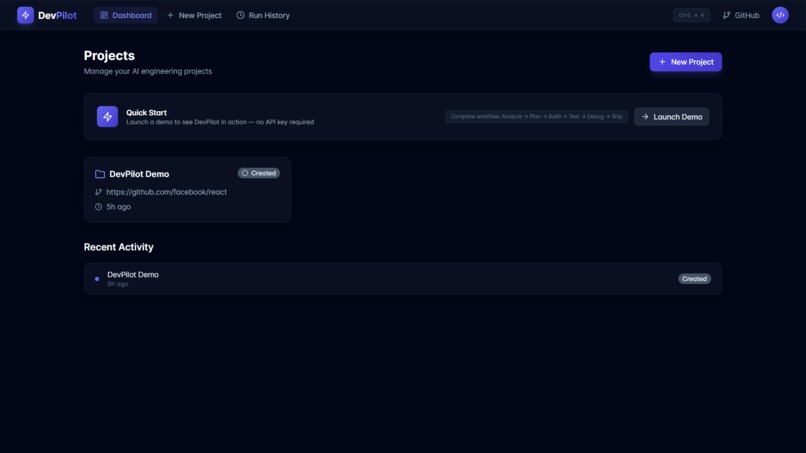Open the New Project nav item
The height and width of the screenshot is (453, 806).
(194, 15)
